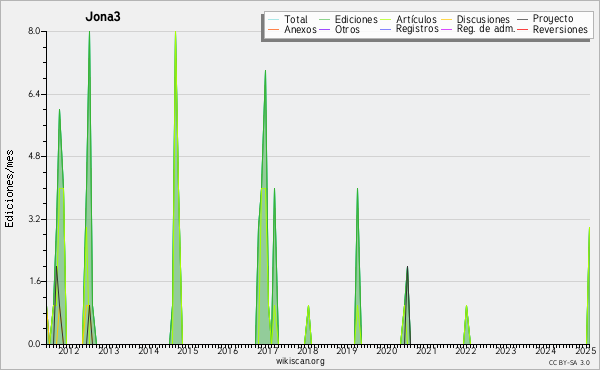Image resolution: width=600 pixels, height=370 pixels.
Task: Click the 3.2 y-axis value
Action: pos(34,219)
